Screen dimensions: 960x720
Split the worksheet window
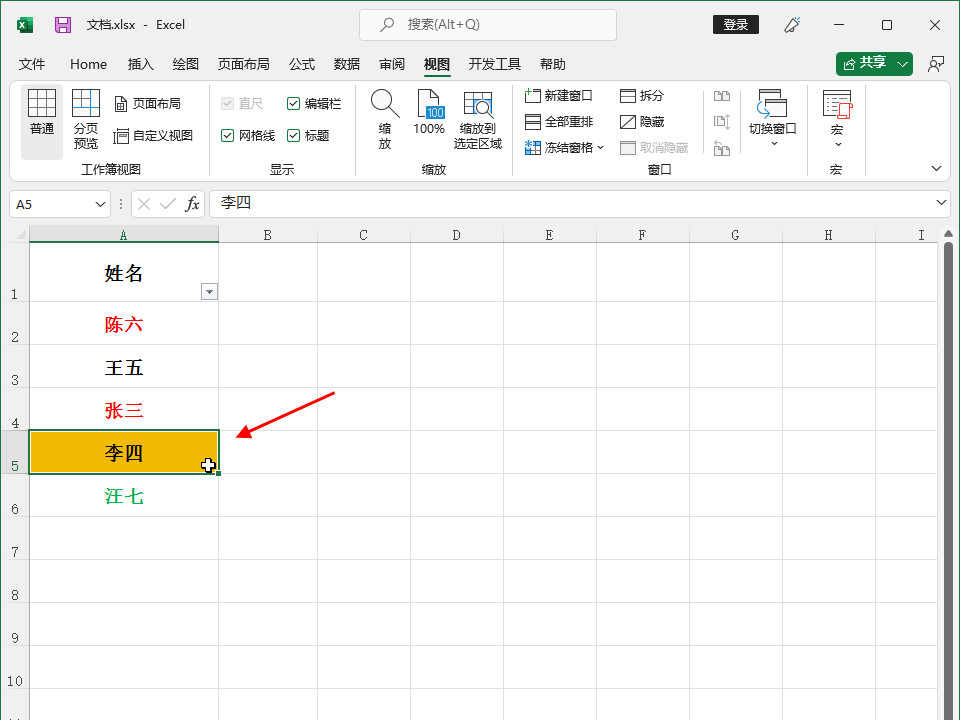(642, 96)
